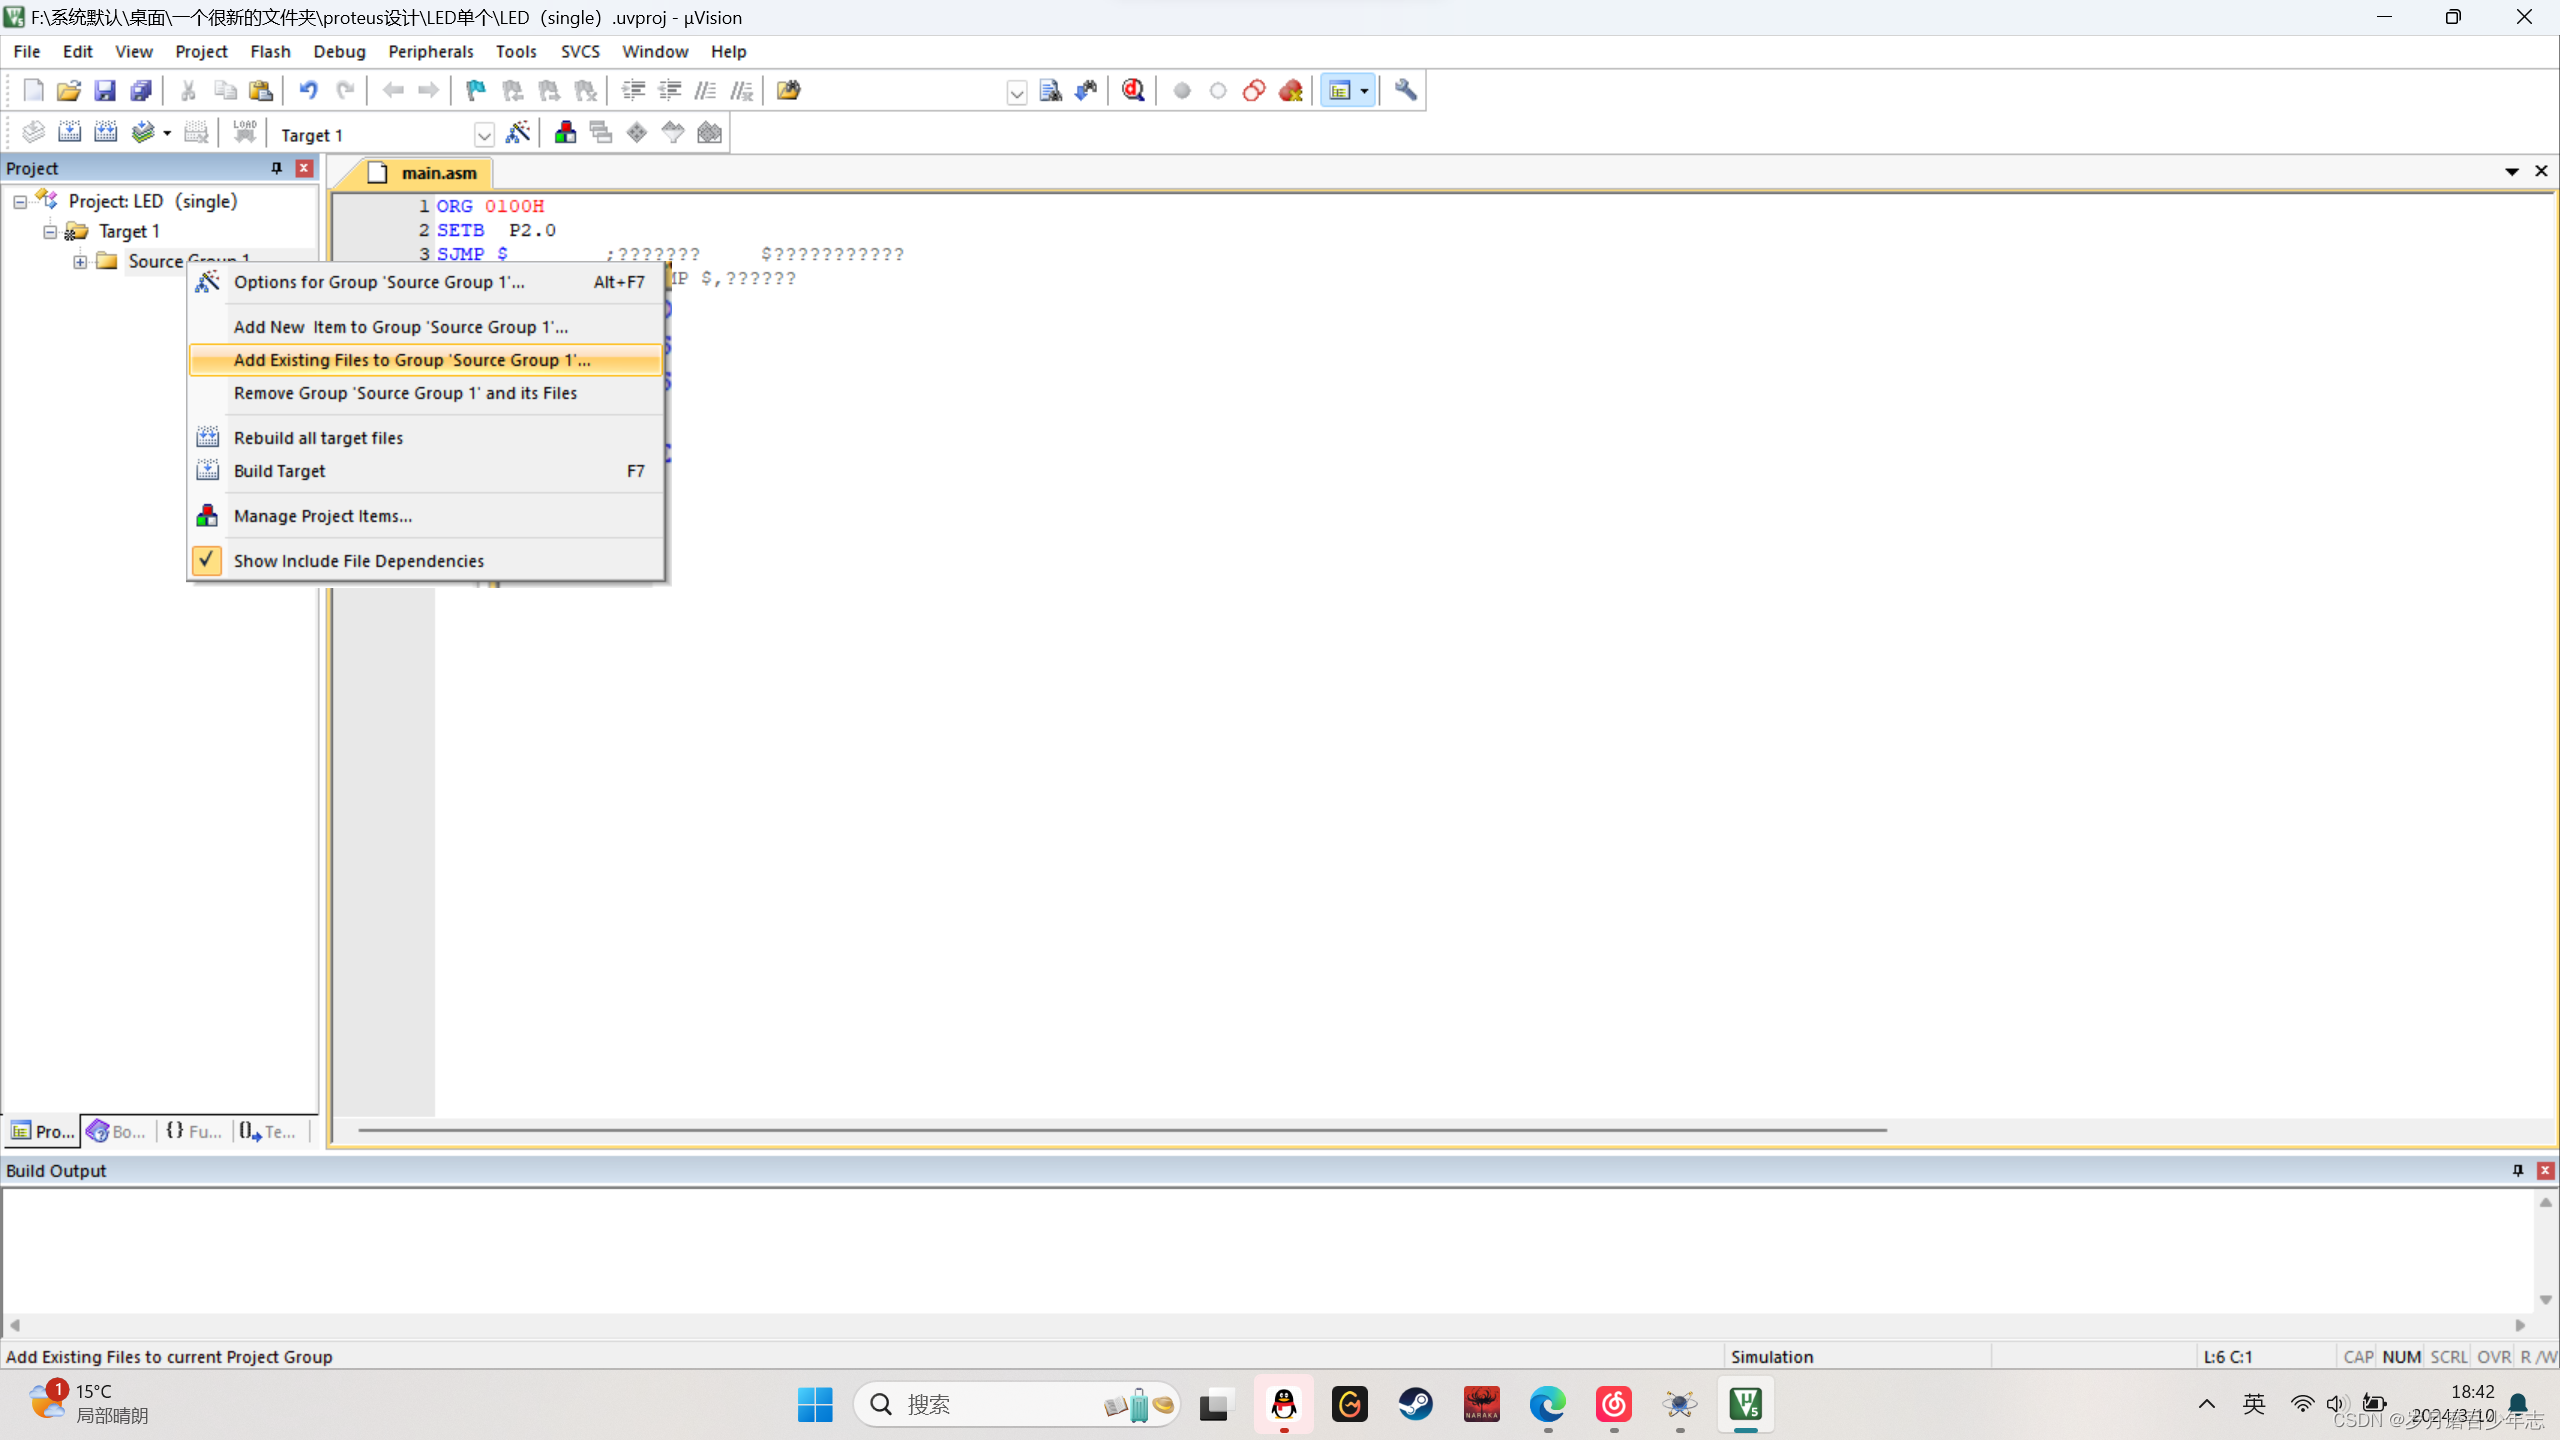Screen dimensions: 2560x1440
Task: Open Manage Run-Time Environment diamond icon
Action: click(637, 133)
